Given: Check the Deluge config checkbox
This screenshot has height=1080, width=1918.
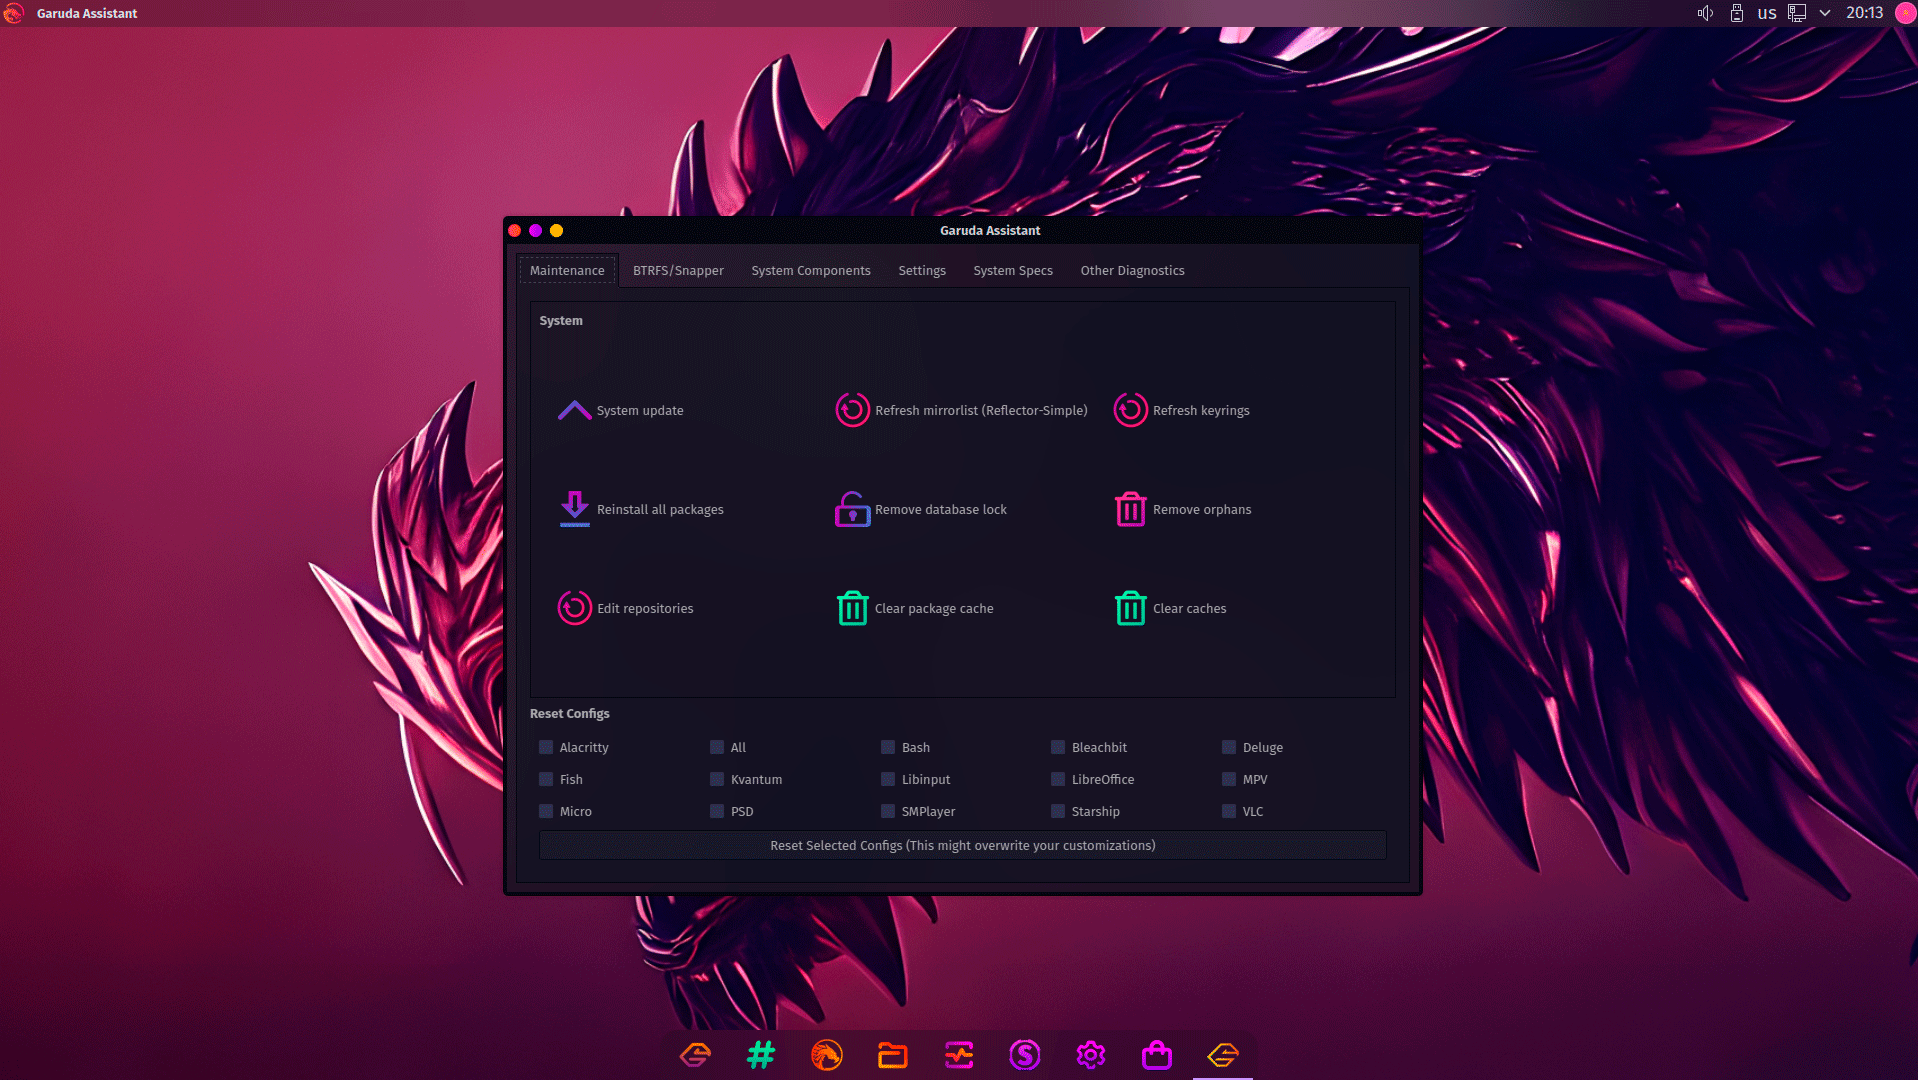Looking at the screenshot, I should pos(1229,747).
